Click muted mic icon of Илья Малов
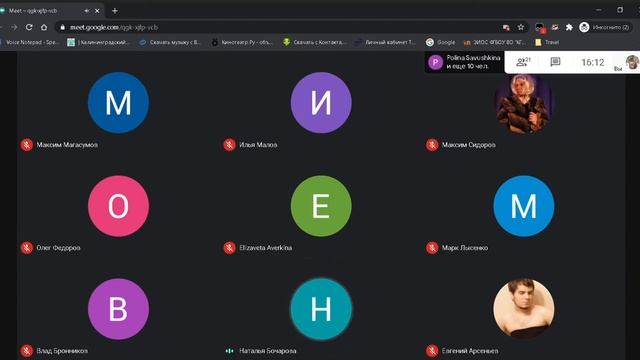 [229, 145]
